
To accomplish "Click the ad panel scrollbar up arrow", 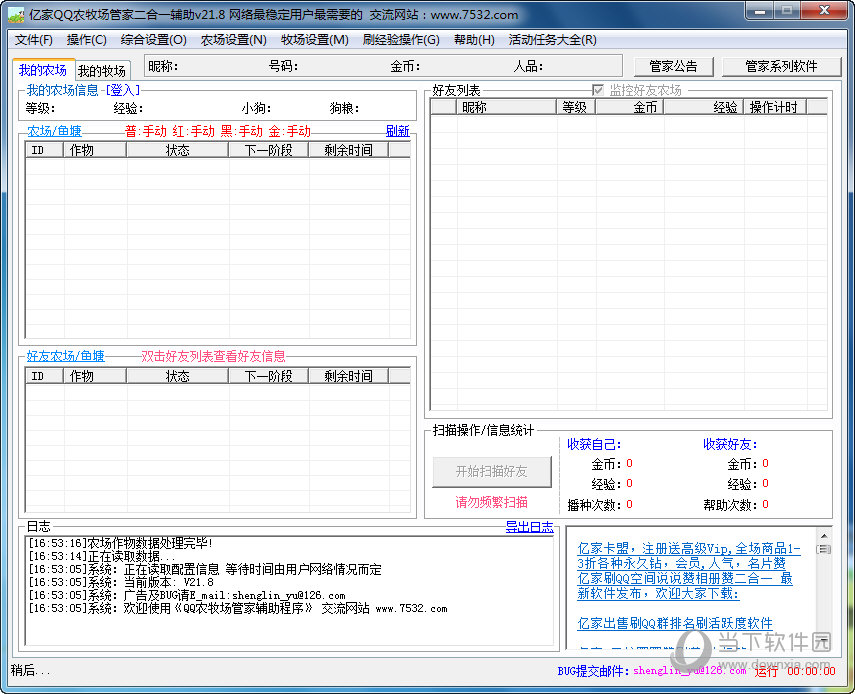I will 824,535.
